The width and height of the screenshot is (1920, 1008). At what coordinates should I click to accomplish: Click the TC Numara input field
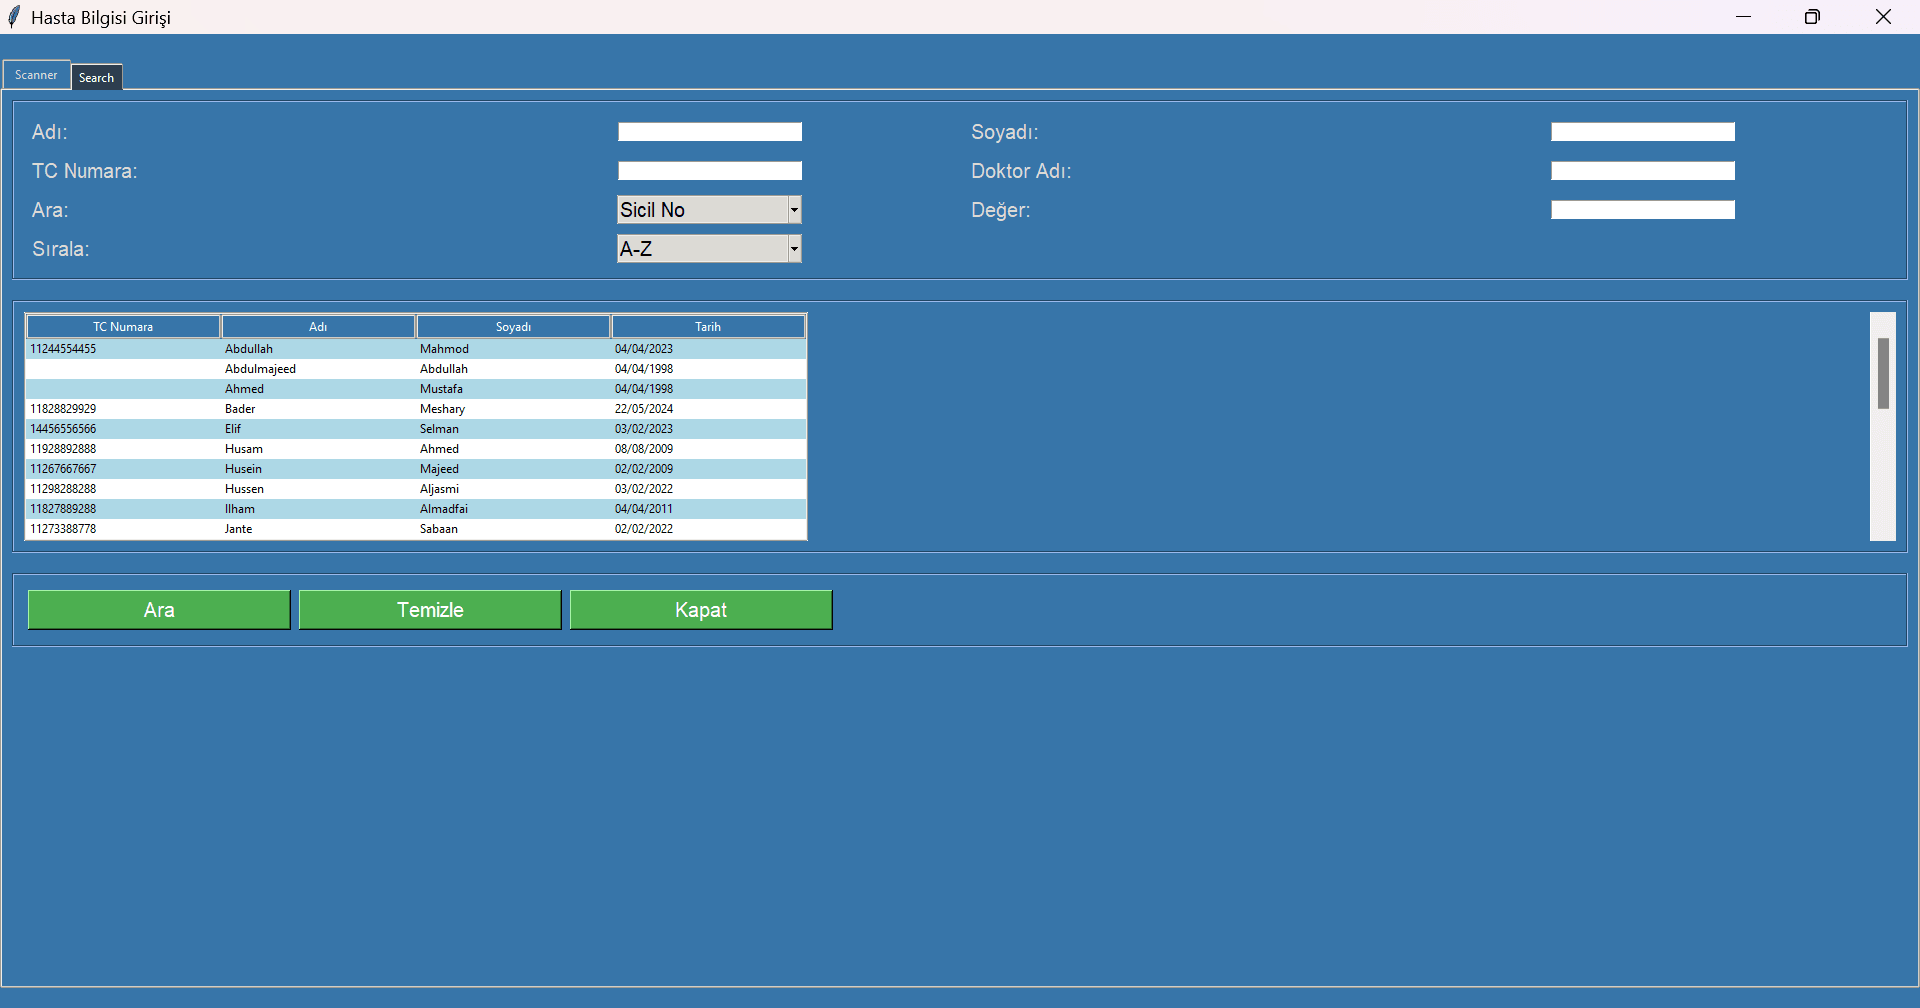[709, 170]
